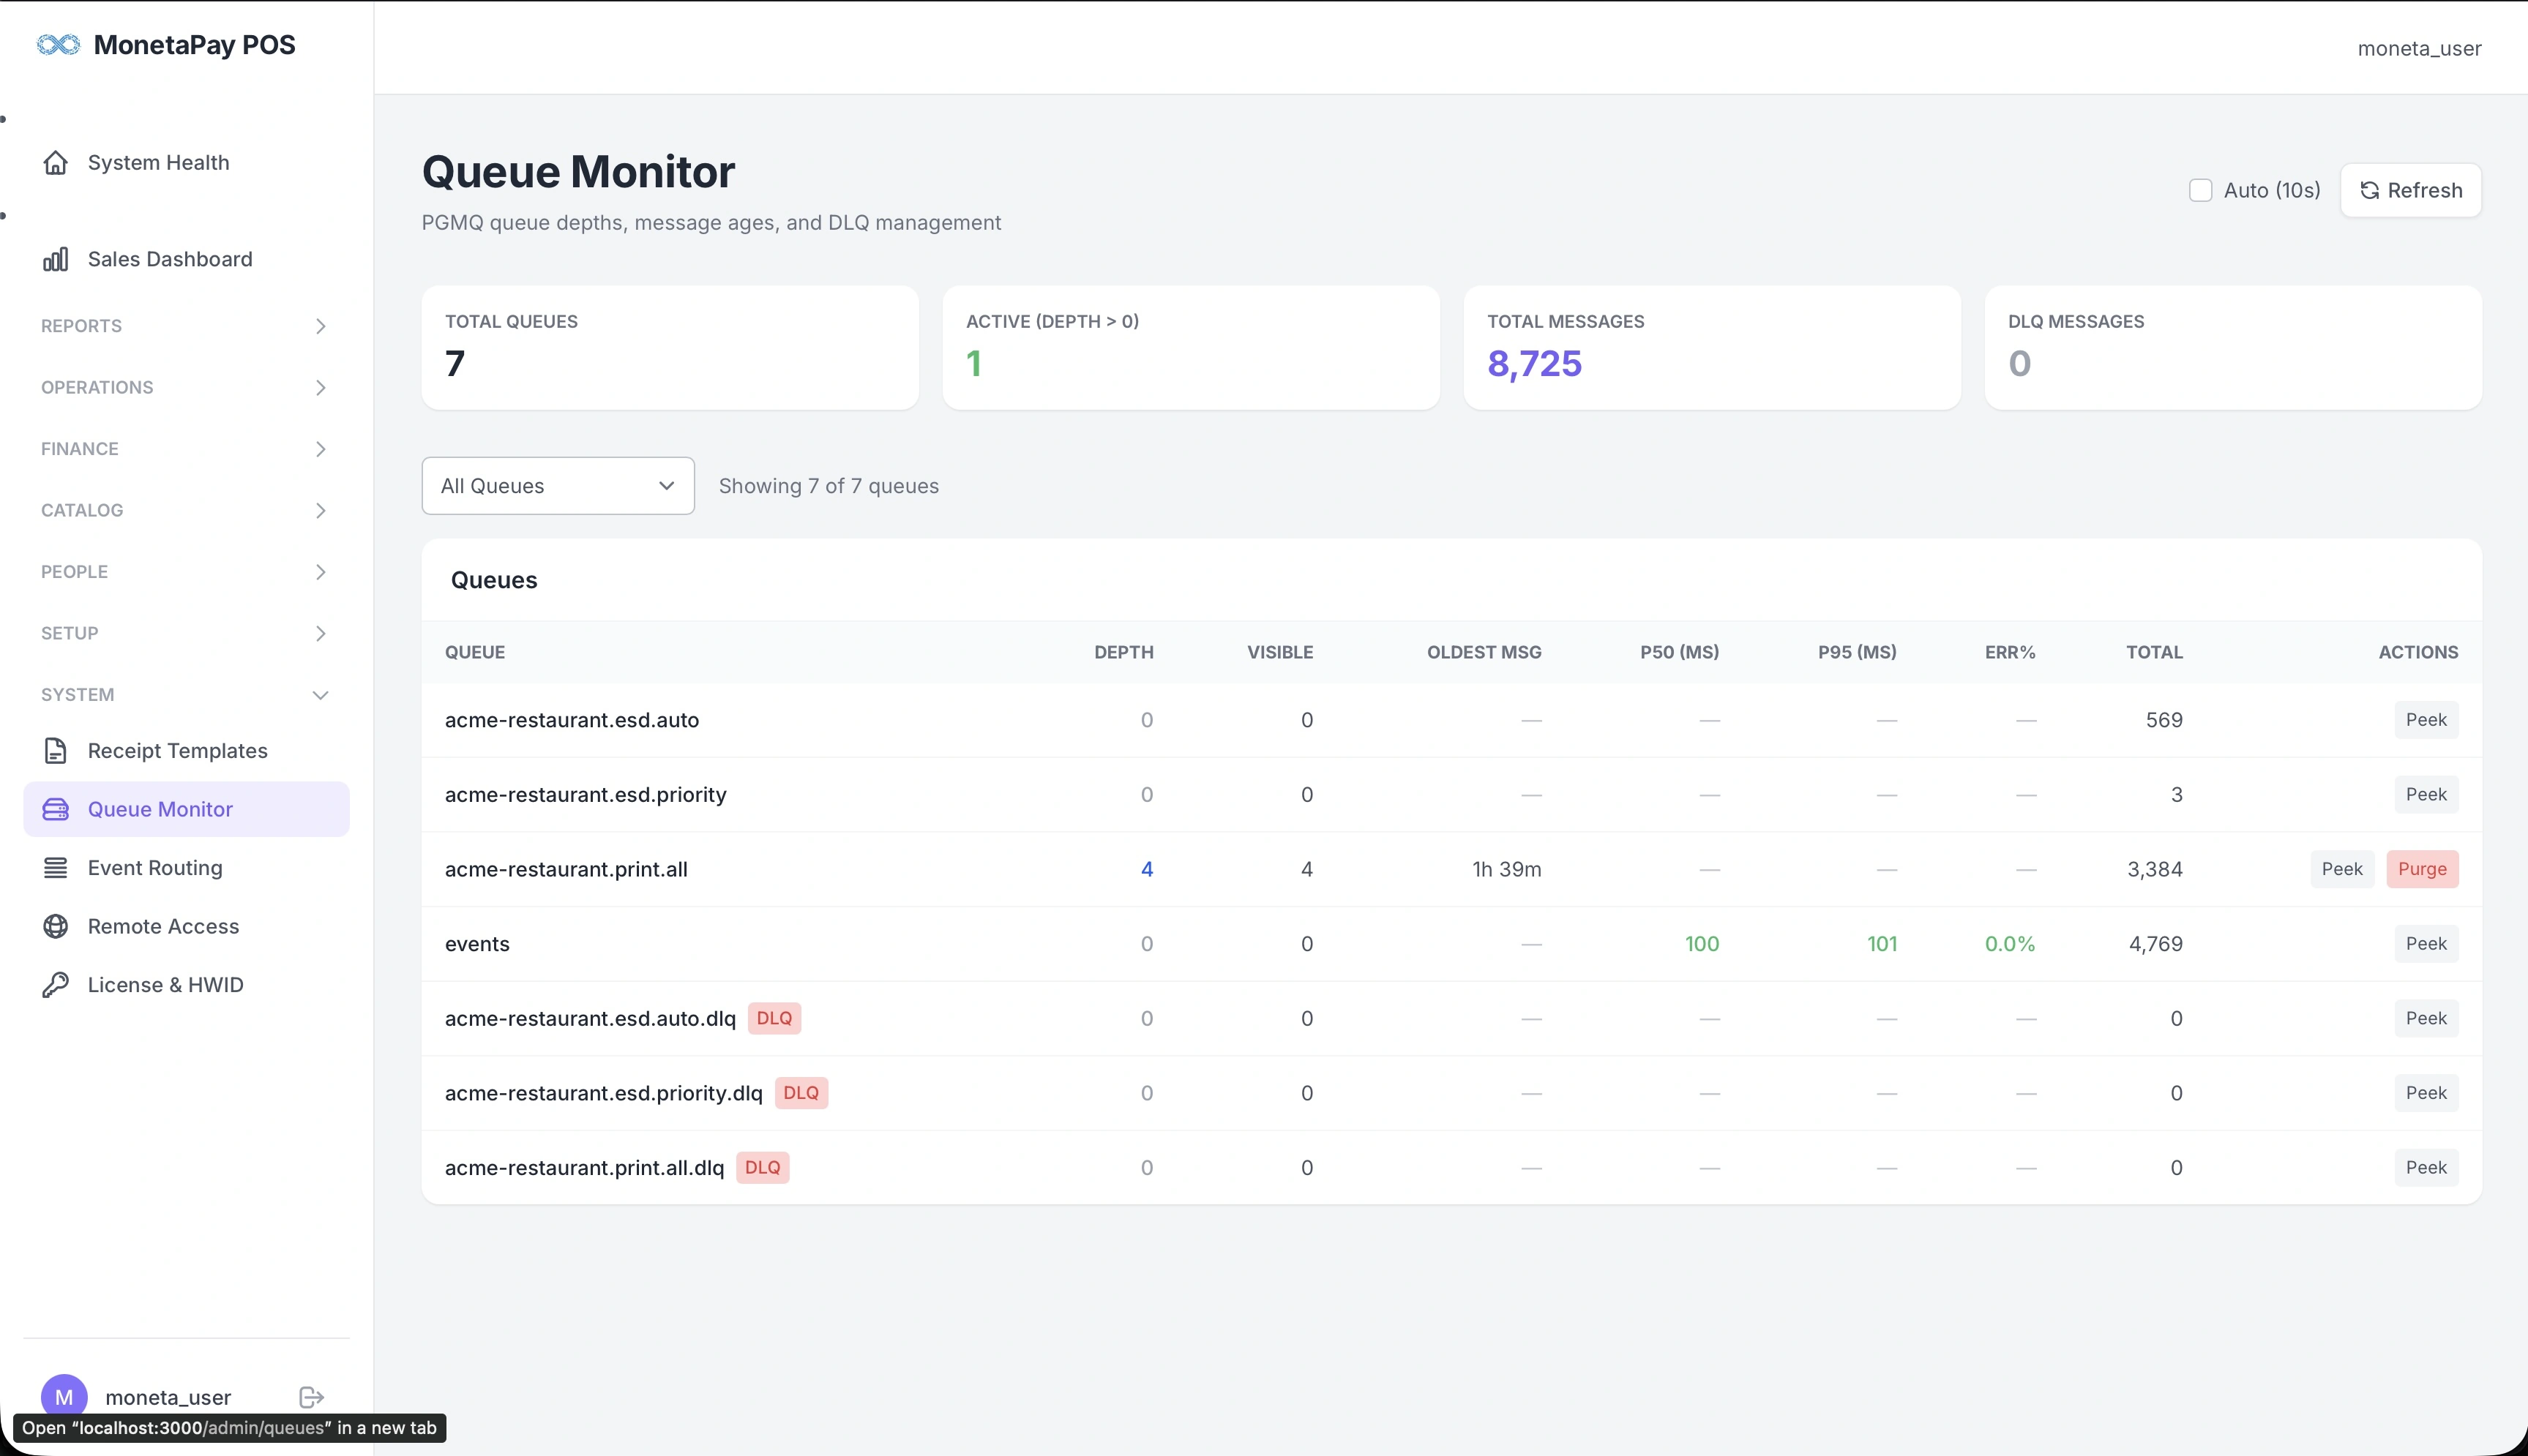
Task: Click the System Health home icon
Action: point(56,162)
